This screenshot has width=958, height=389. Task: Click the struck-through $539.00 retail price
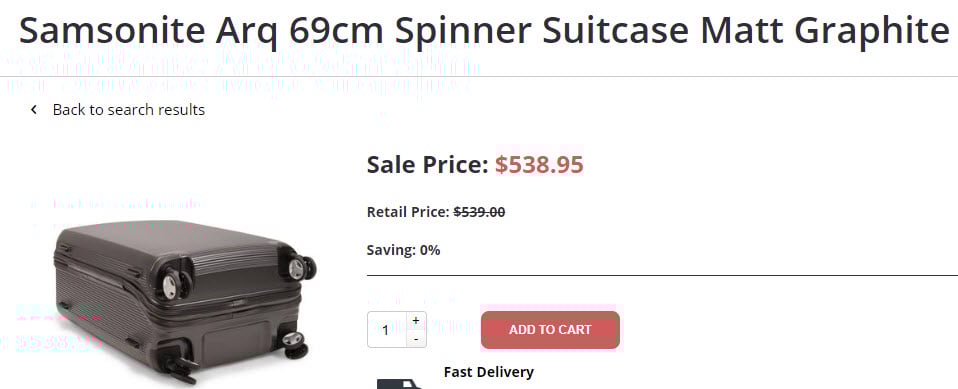point(479,212)
